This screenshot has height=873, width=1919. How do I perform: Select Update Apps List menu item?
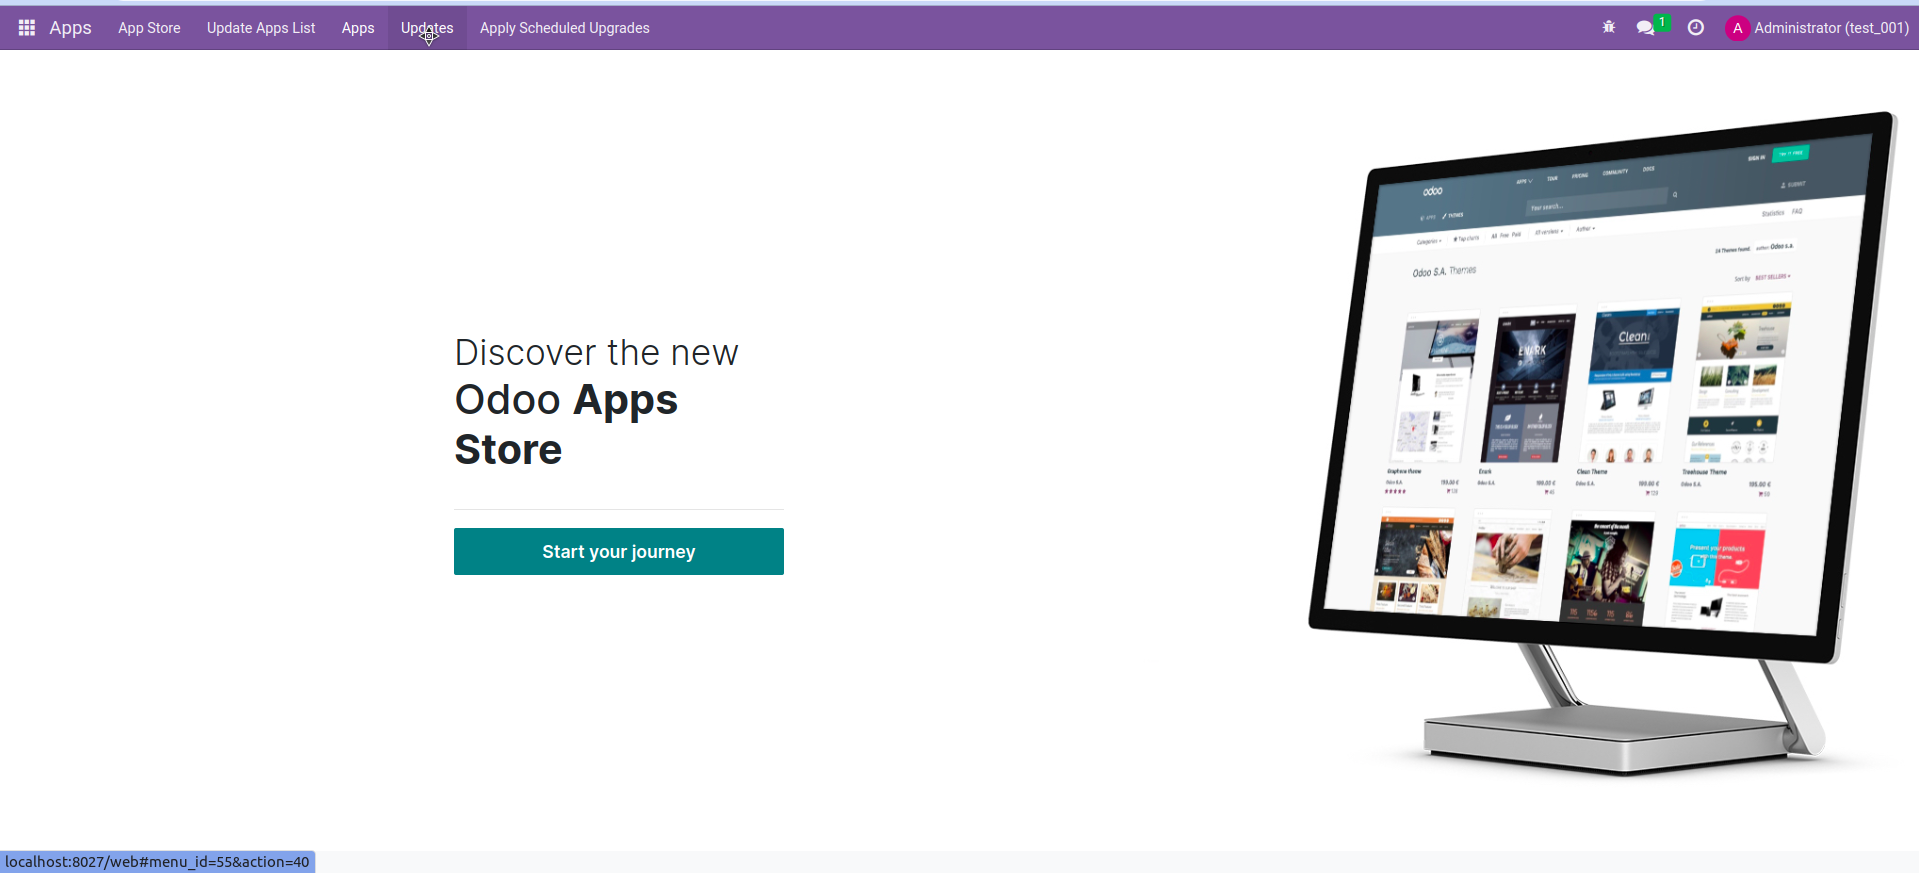(x=261, y=28)
